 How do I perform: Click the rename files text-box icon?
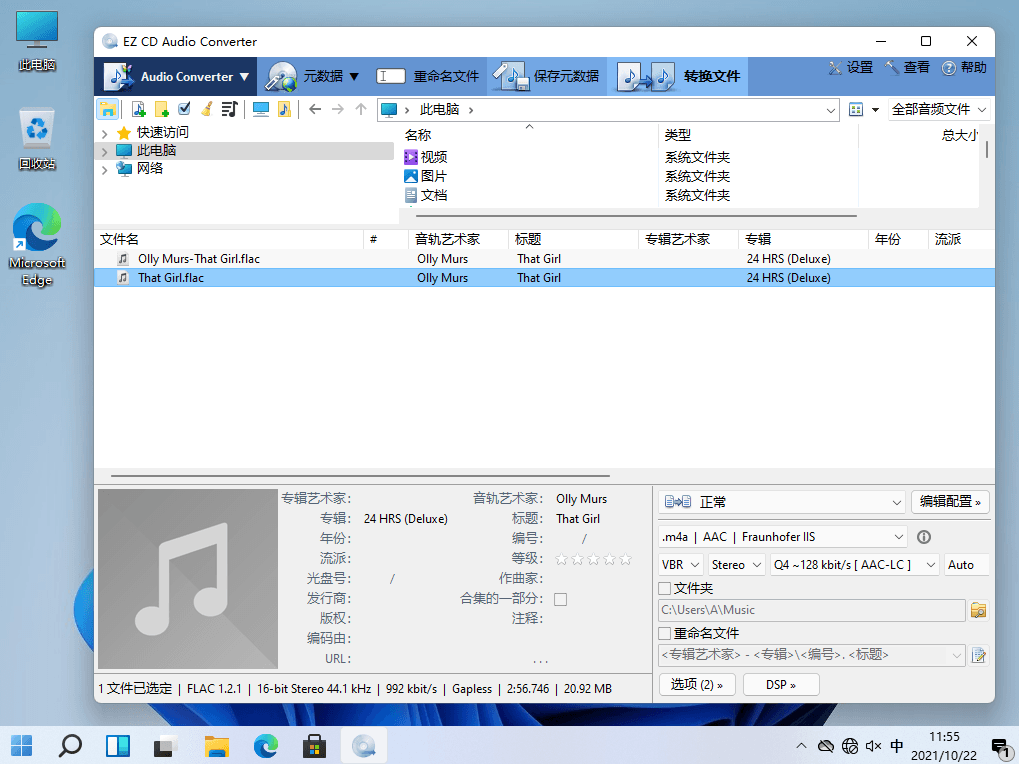(x=391, y=77)
